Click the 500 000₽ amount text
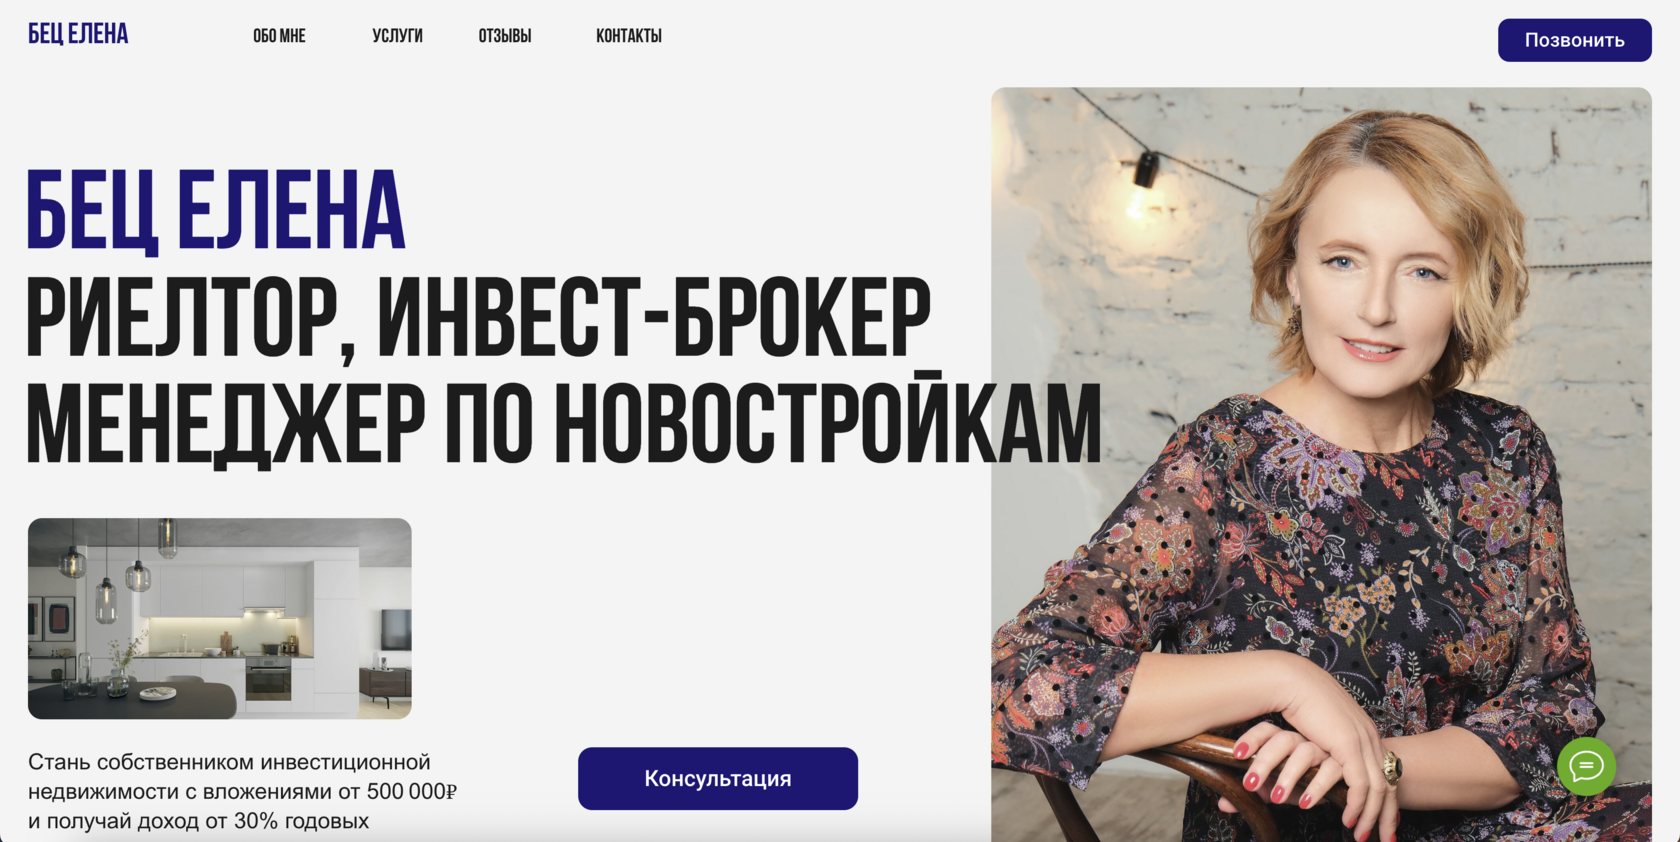This screenshot has width=1680, height=842. pos(411,791)
